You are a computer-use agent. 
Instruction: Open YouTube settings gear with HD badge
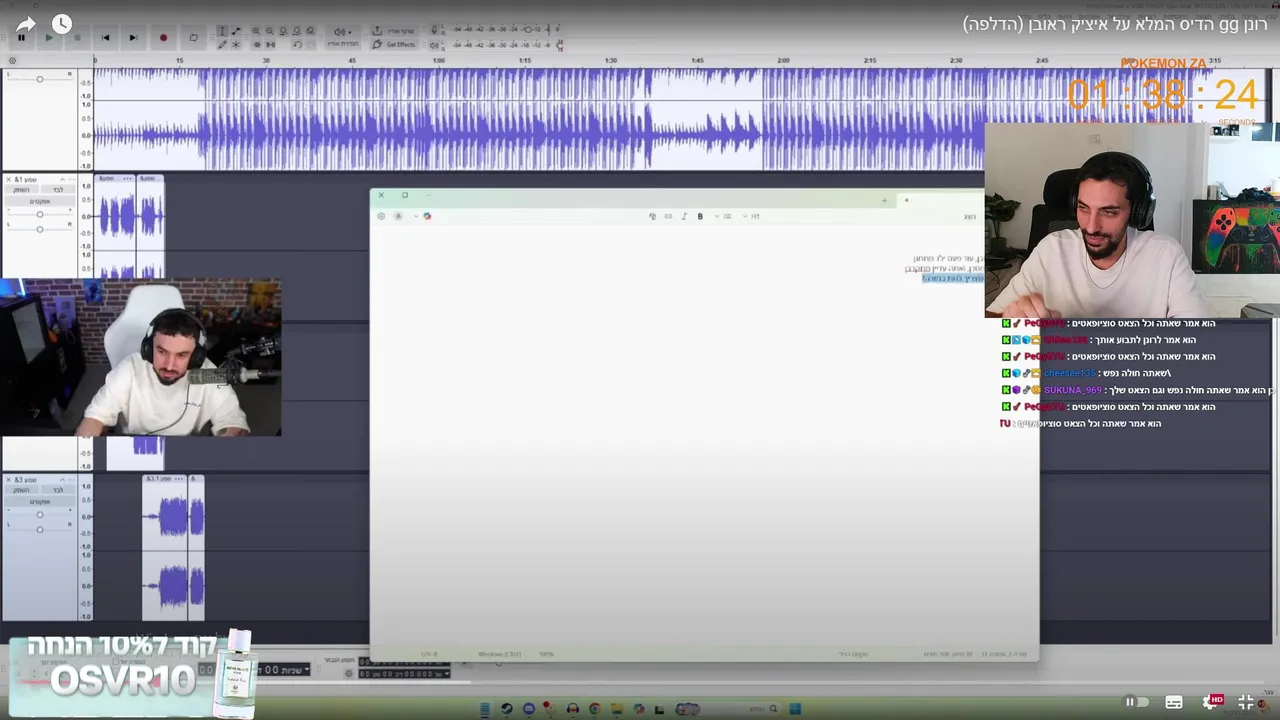tap(1212, 702)
